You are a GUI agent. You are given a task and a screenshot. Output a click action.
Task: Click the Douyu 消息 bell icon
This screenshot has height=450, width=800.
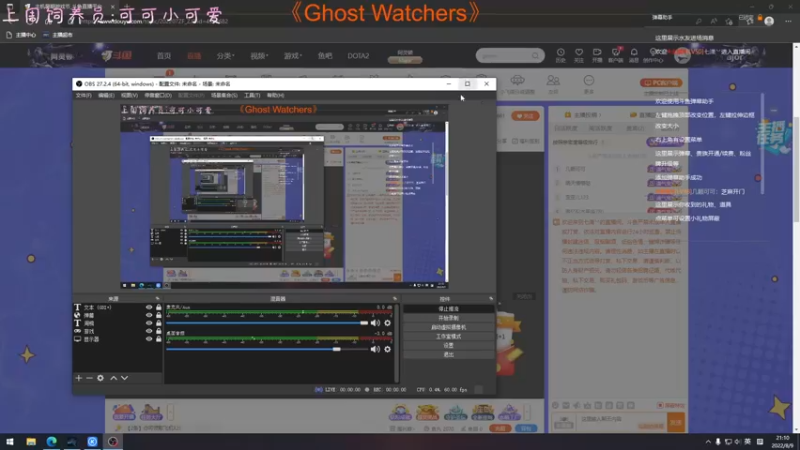(x=634, y=55)
